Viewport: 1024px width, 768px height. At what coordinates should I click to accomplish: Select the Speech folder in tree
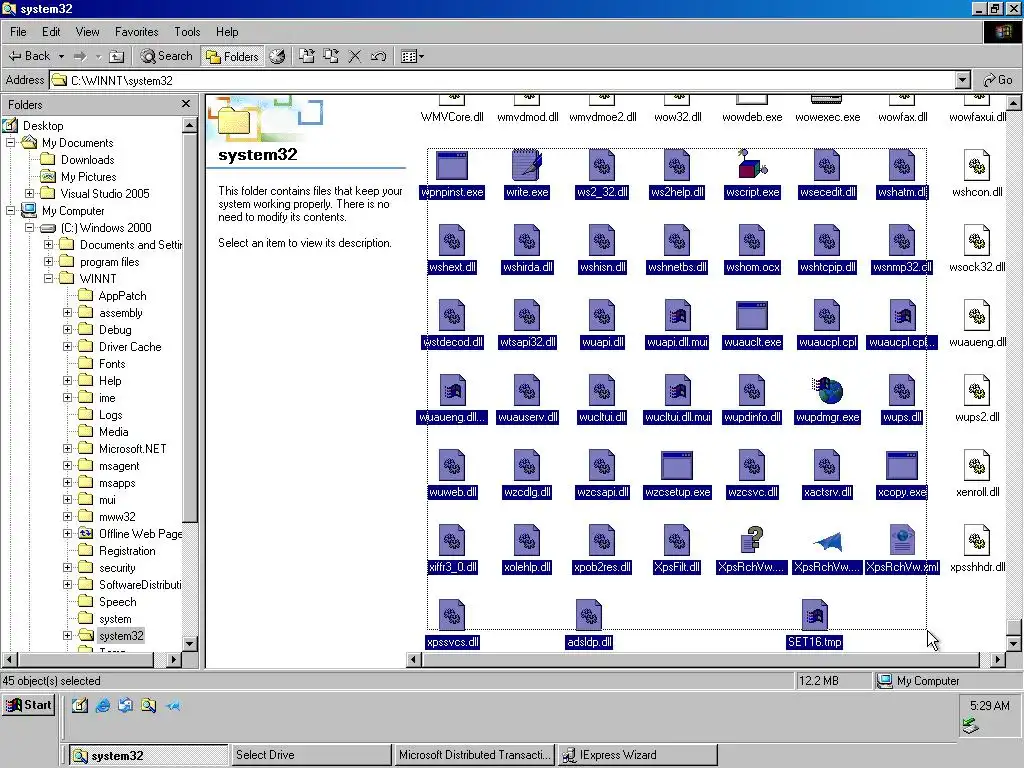point(118,601)
